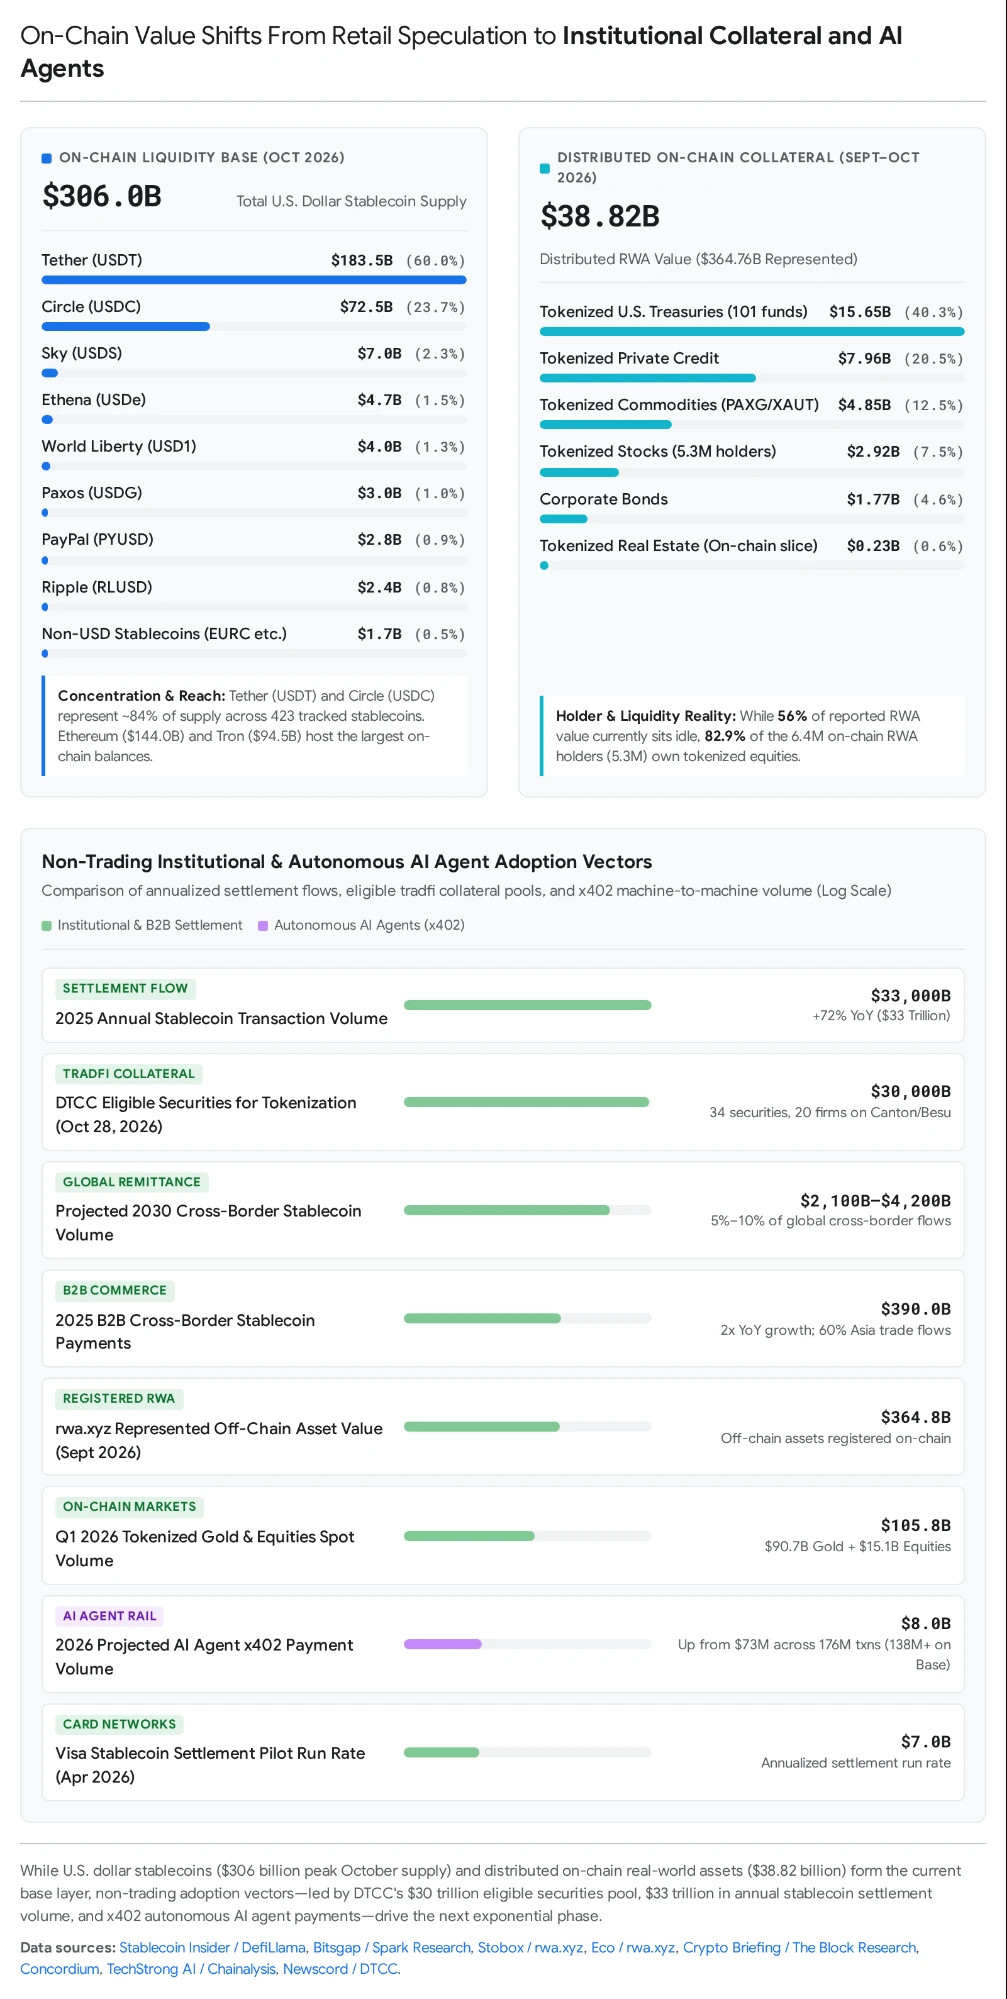The width and height of the screenshot is (1007, 1999).
Task: Click the $30,000B DTCC value
Action: [911, 1092]
